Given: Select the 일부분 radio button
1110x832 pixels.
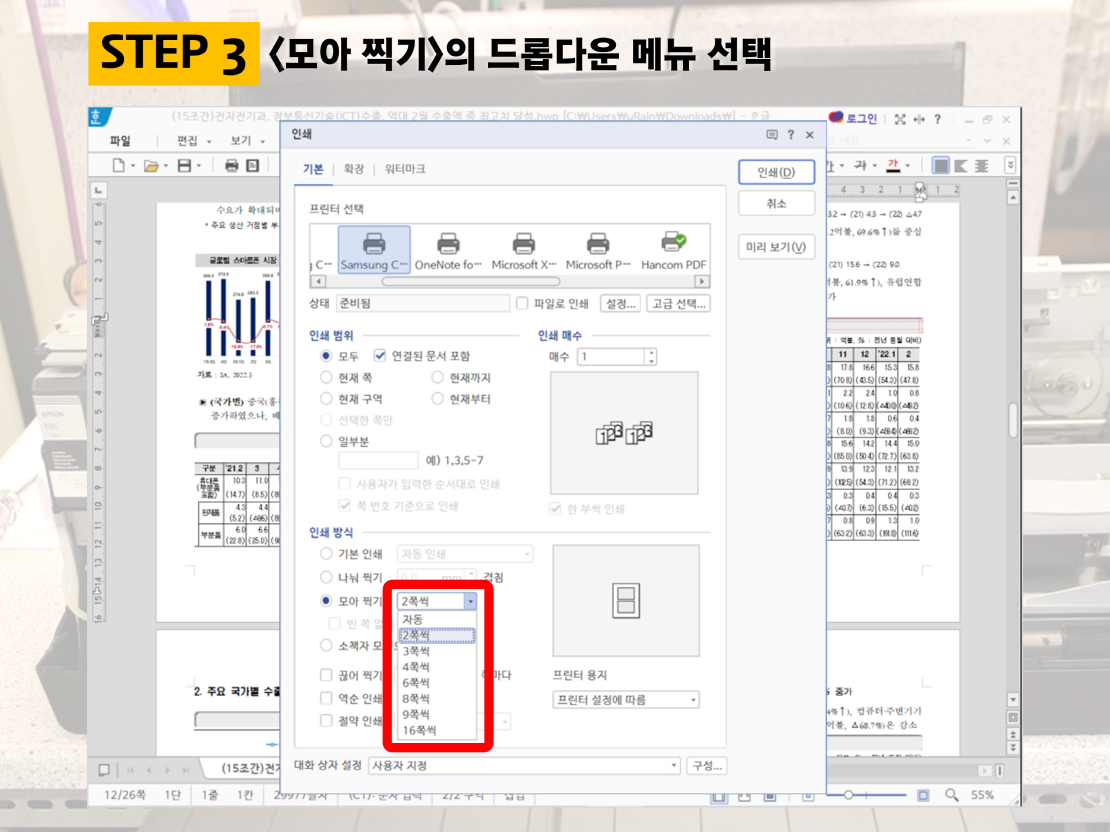Looking at the screenshot, I should pyautogui.click(x=326, y=441).
